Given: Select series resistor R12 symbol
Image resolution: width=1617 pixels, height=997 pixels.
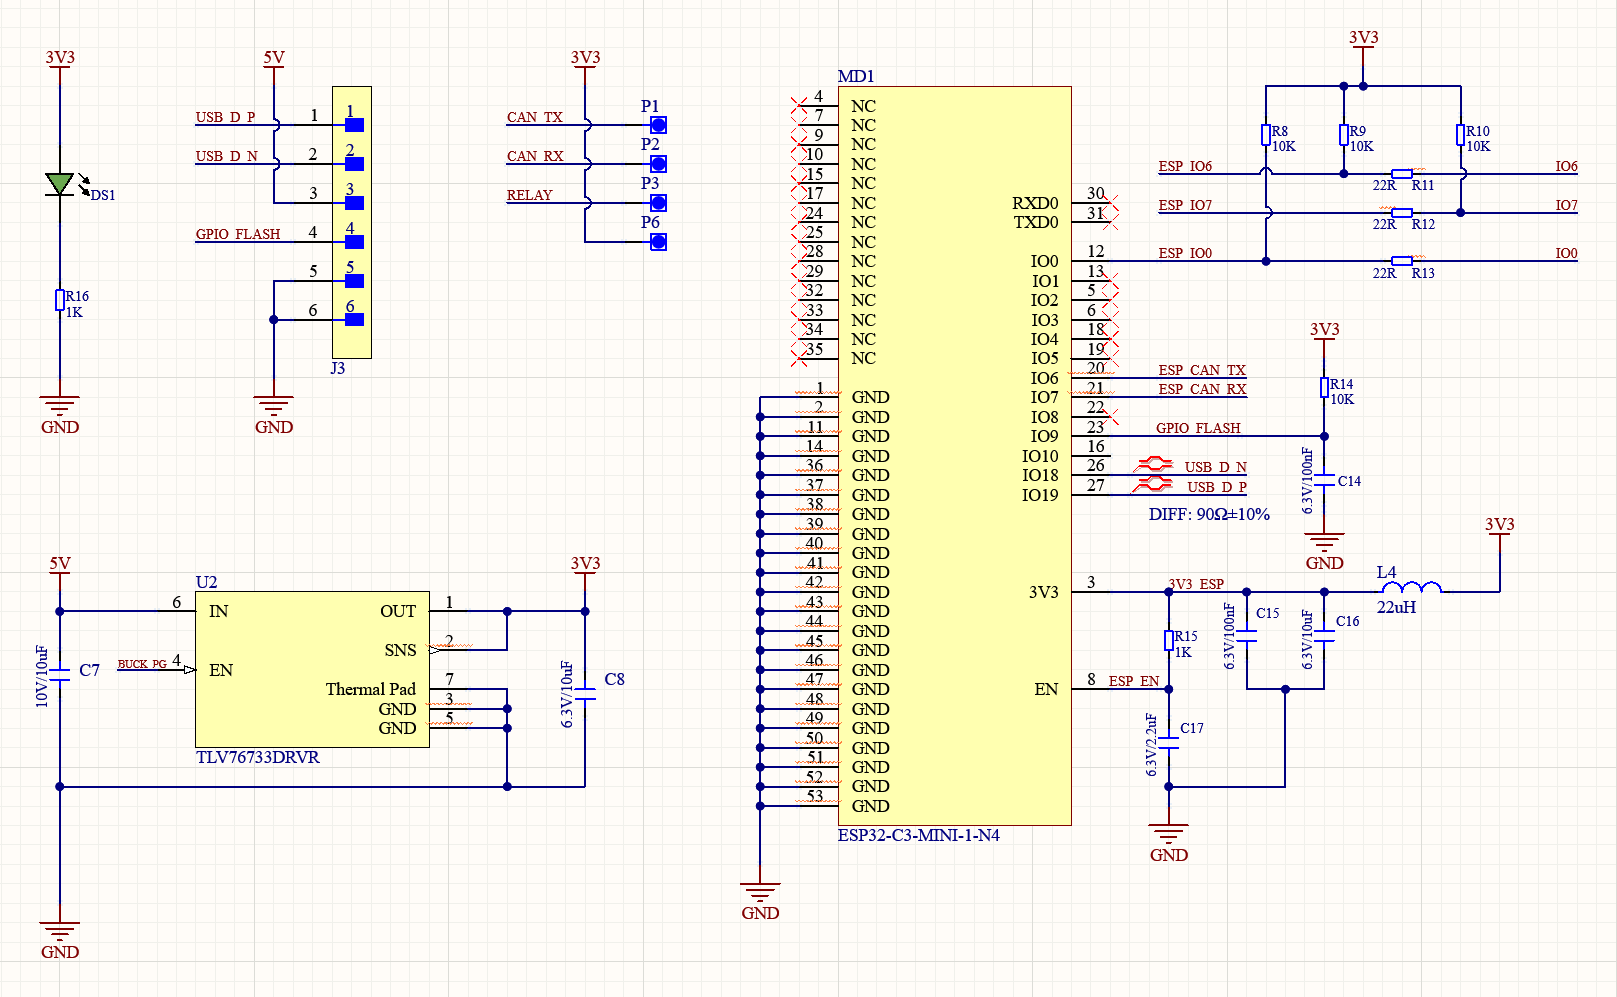Looking at the screenshot, I should (1402, 213).
